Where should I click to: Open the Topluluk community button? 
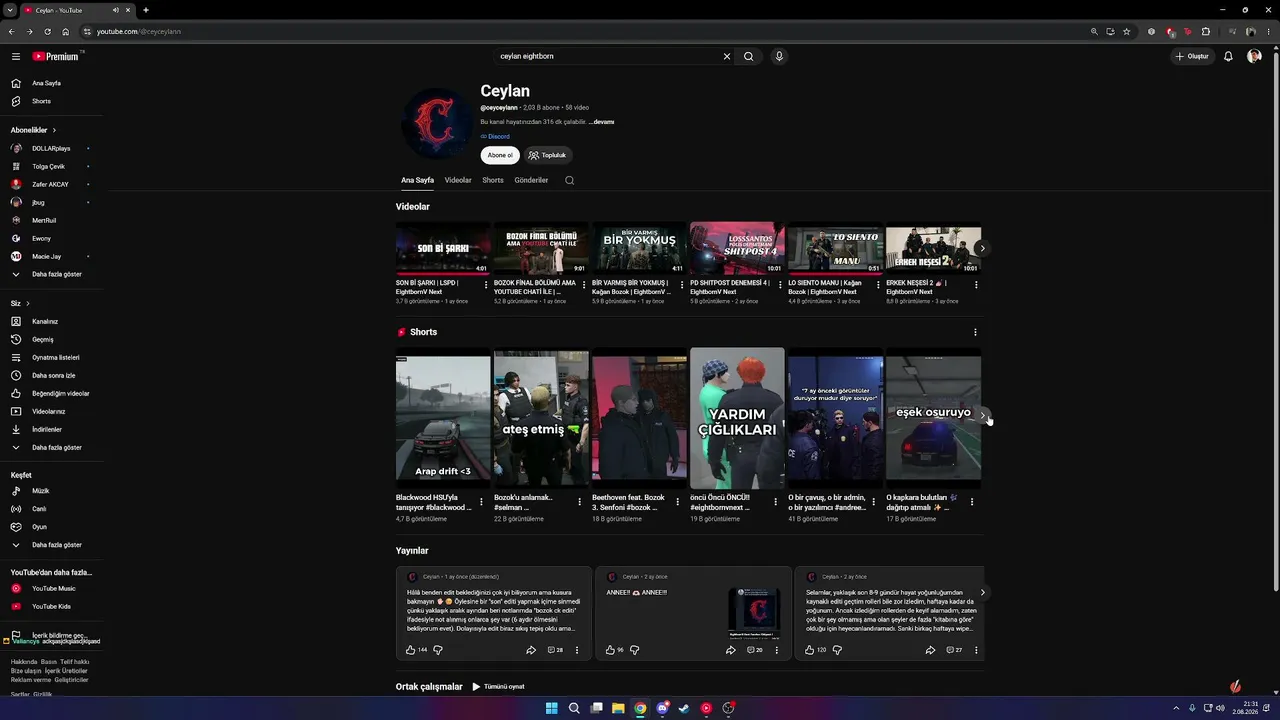click(548, 155)
